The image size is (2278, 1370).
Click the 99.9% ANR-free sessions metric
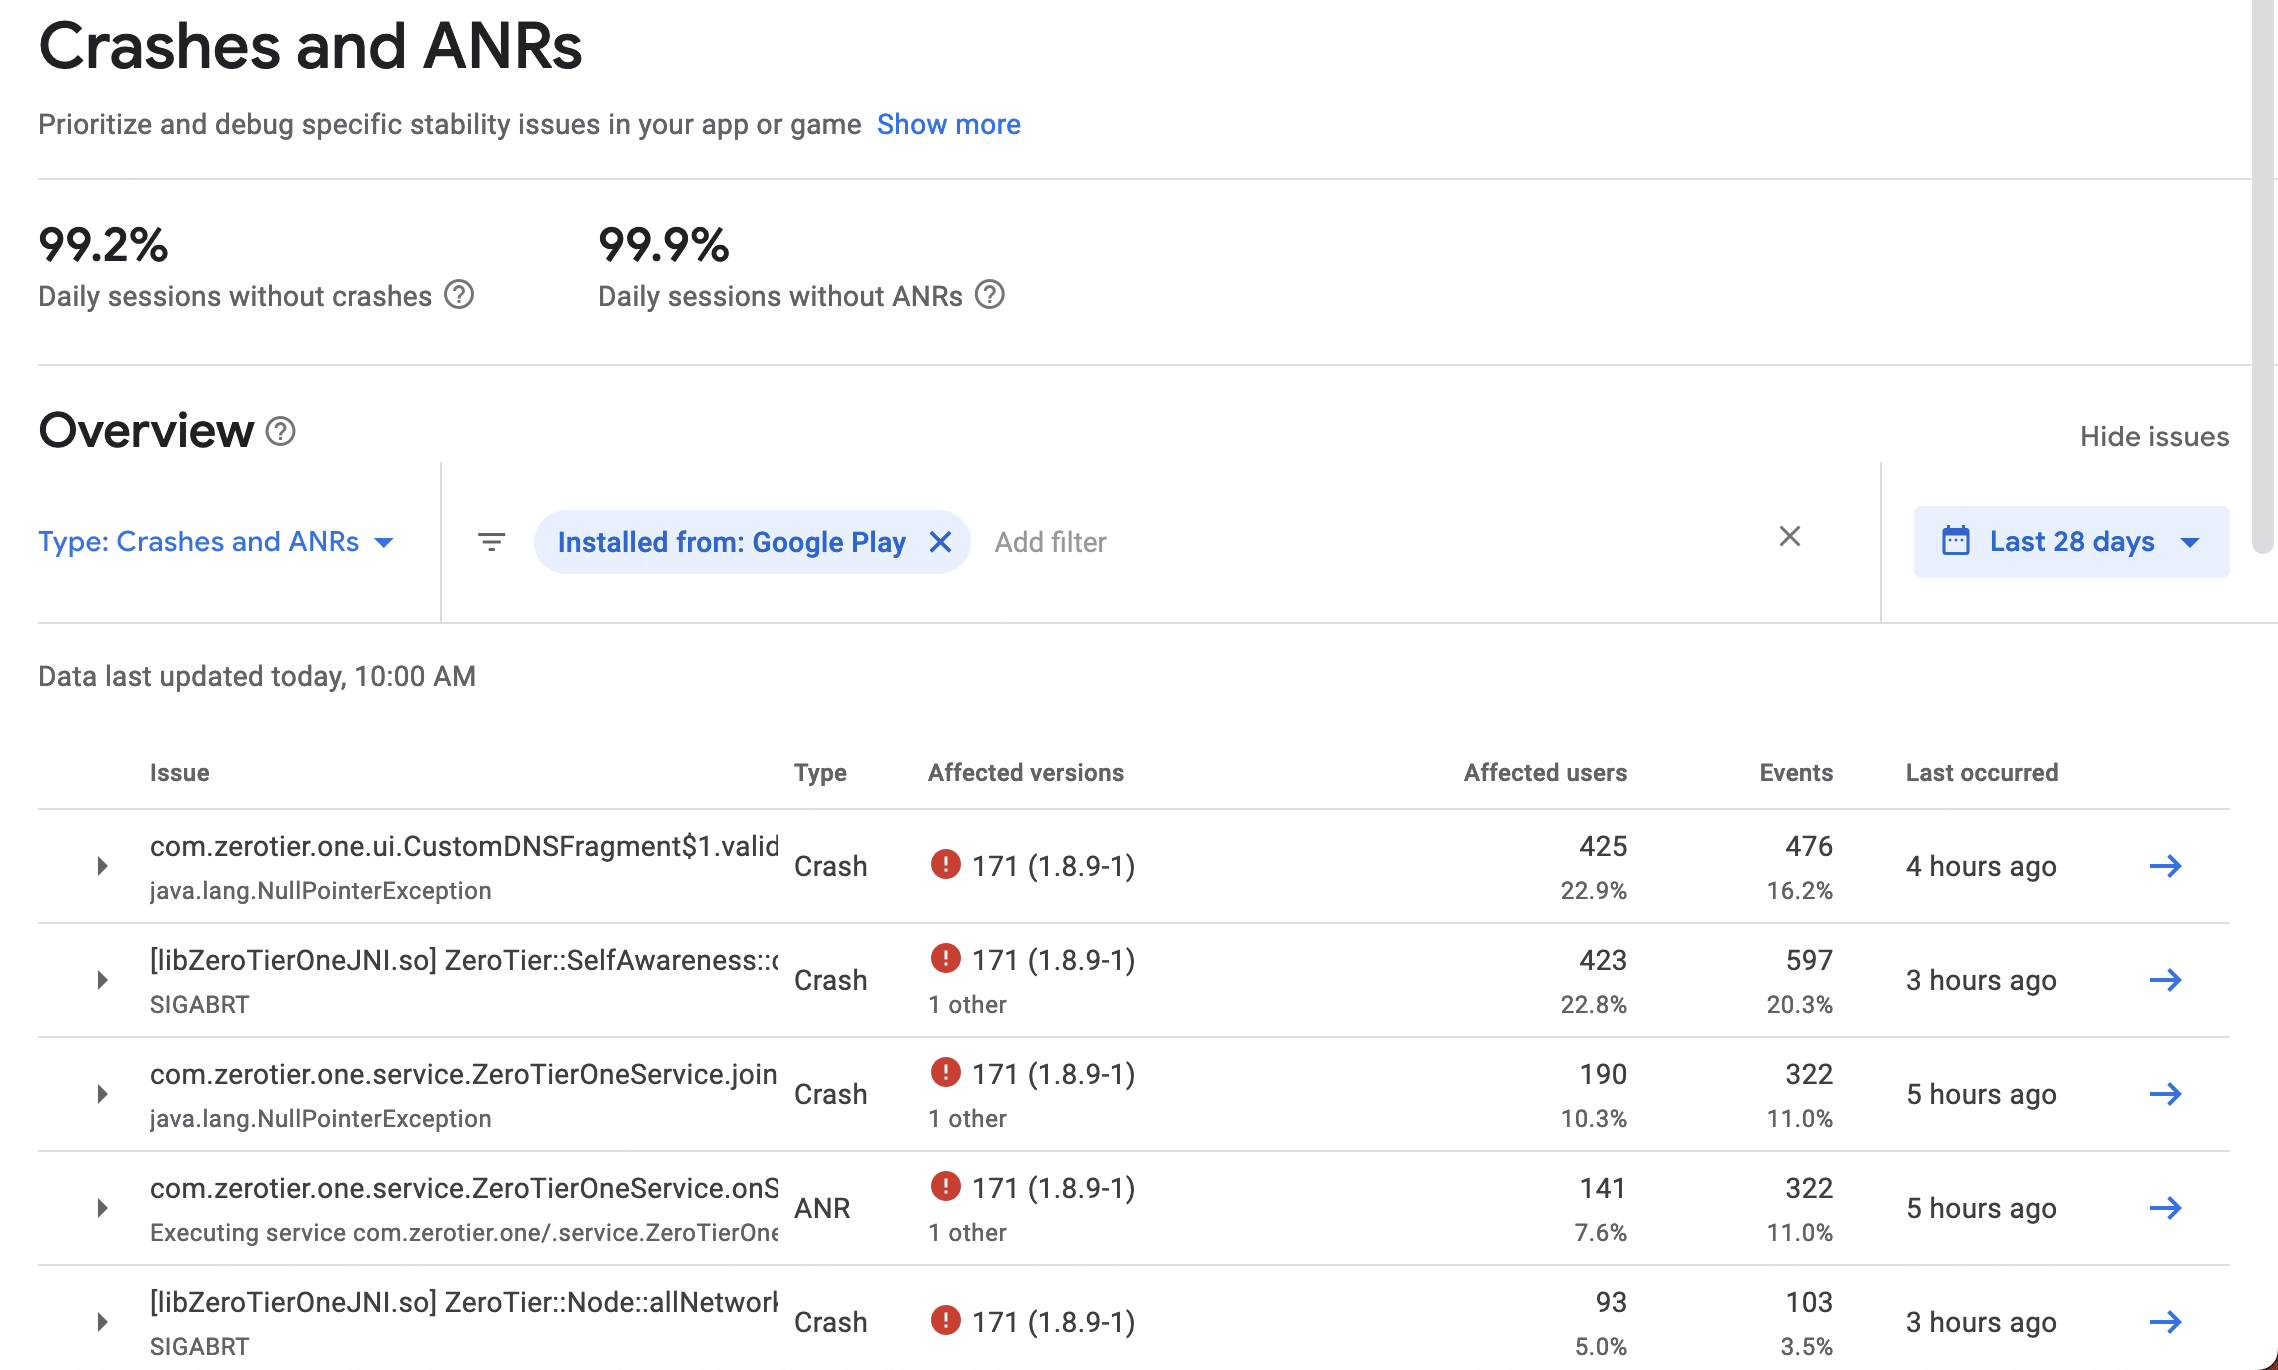click(x=664, y=245)
